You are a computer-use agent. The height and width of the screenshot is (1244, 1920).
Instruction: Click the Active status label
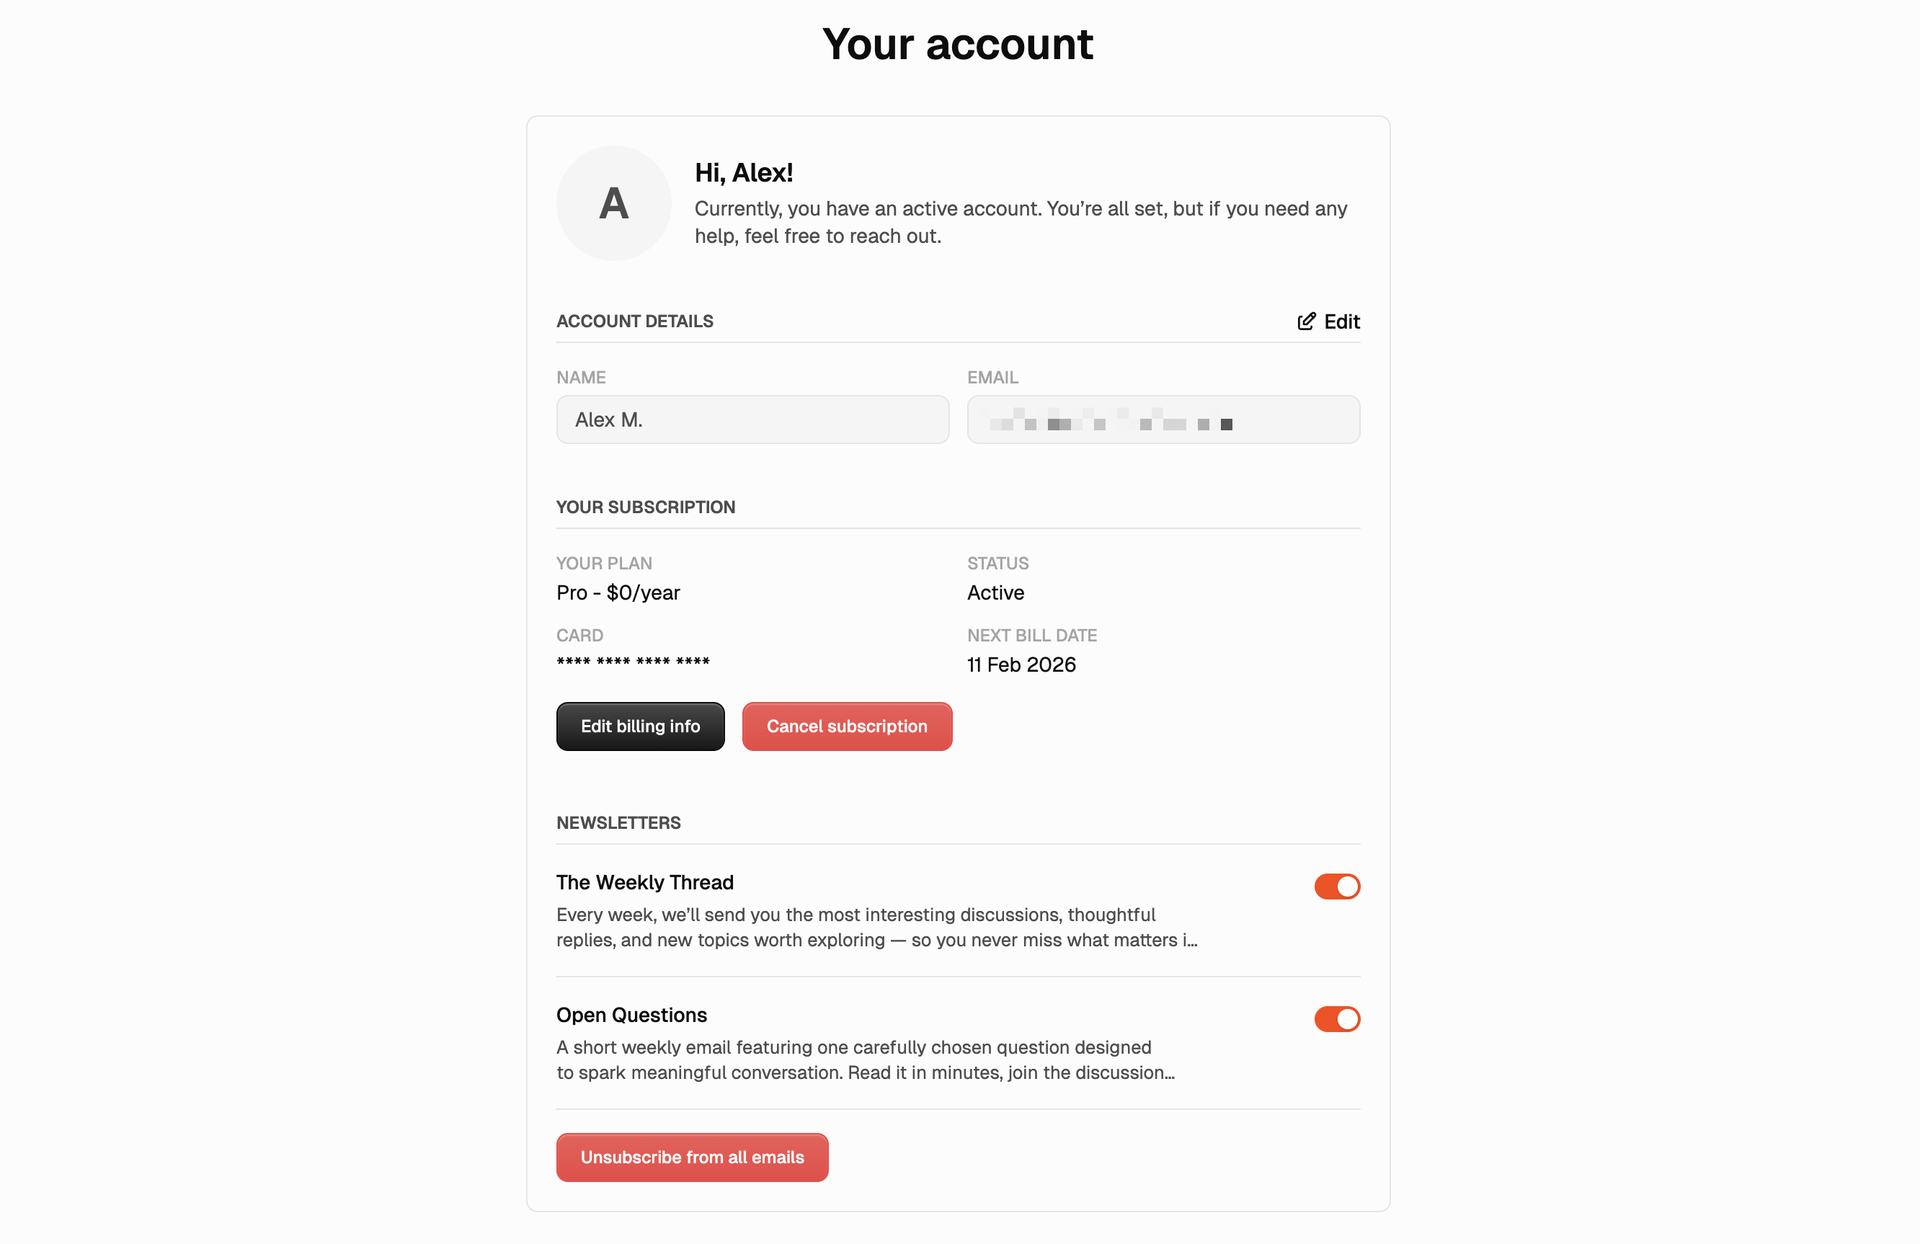click(995, 592)
